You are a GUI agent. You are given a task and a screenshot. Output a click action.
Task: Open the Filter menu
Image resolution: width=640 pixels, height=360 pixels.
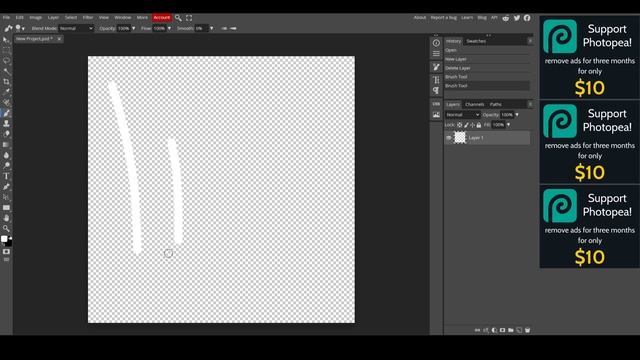click(x=88, y=18)
